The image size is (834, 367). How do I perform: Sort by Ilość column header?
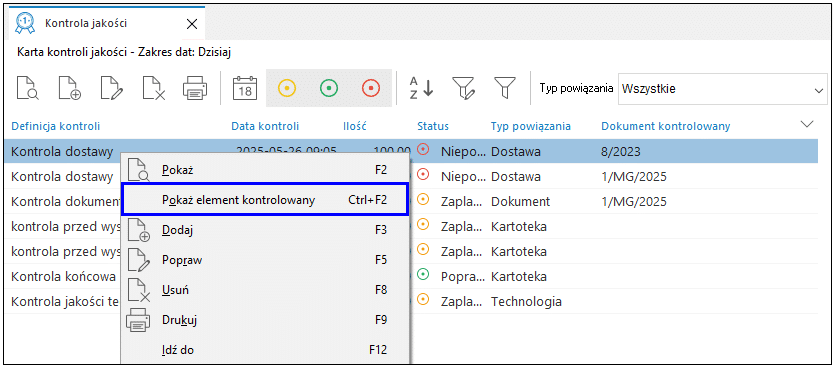356,127
